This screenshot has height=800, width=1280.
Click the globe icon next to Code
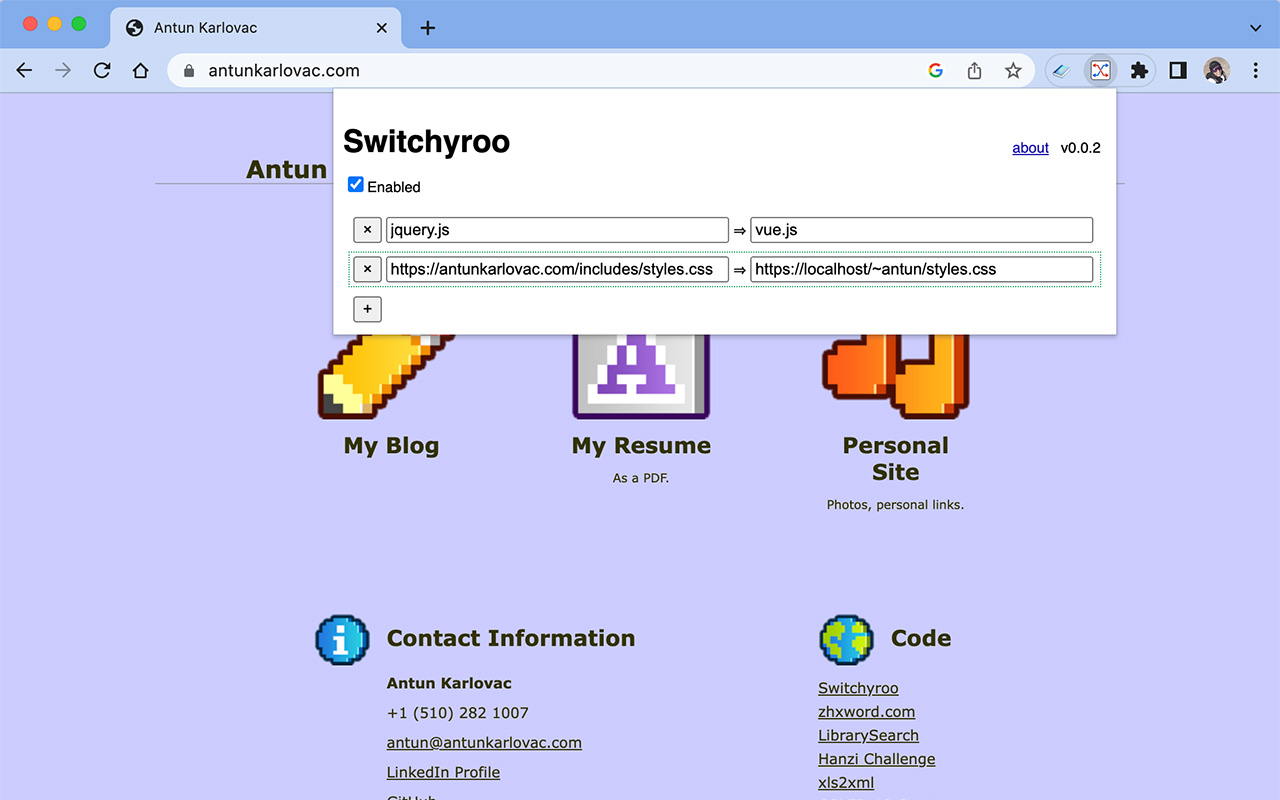click(x=846, y=640)
